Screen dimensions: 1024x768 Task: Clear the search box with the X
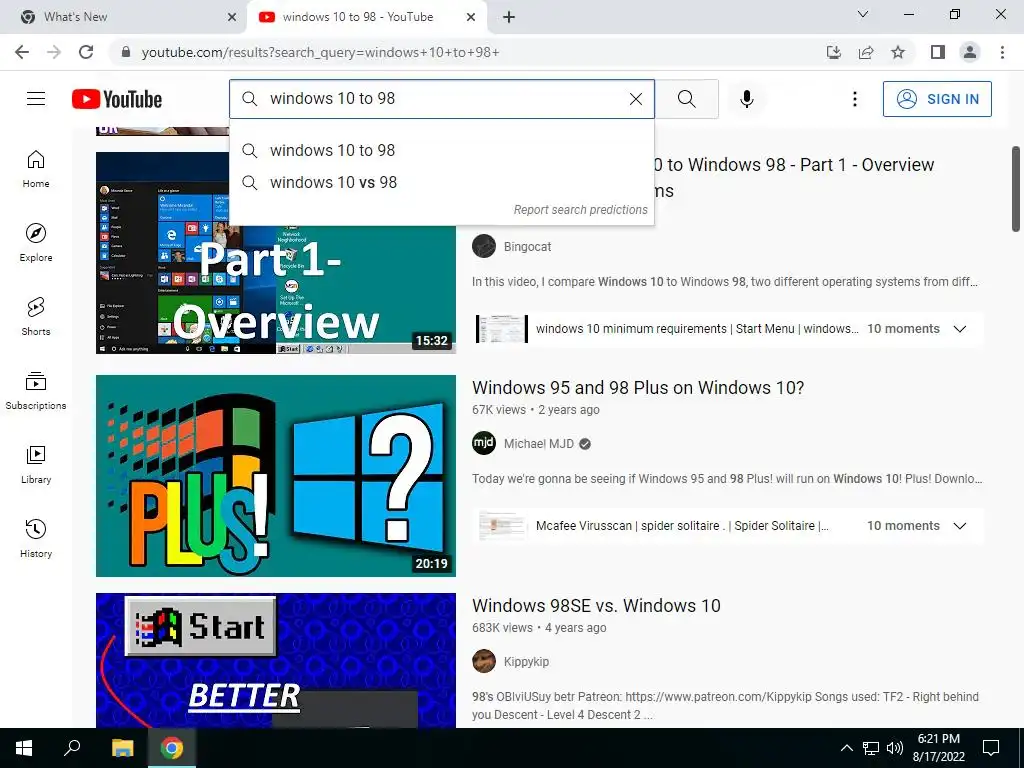point(635,99)
